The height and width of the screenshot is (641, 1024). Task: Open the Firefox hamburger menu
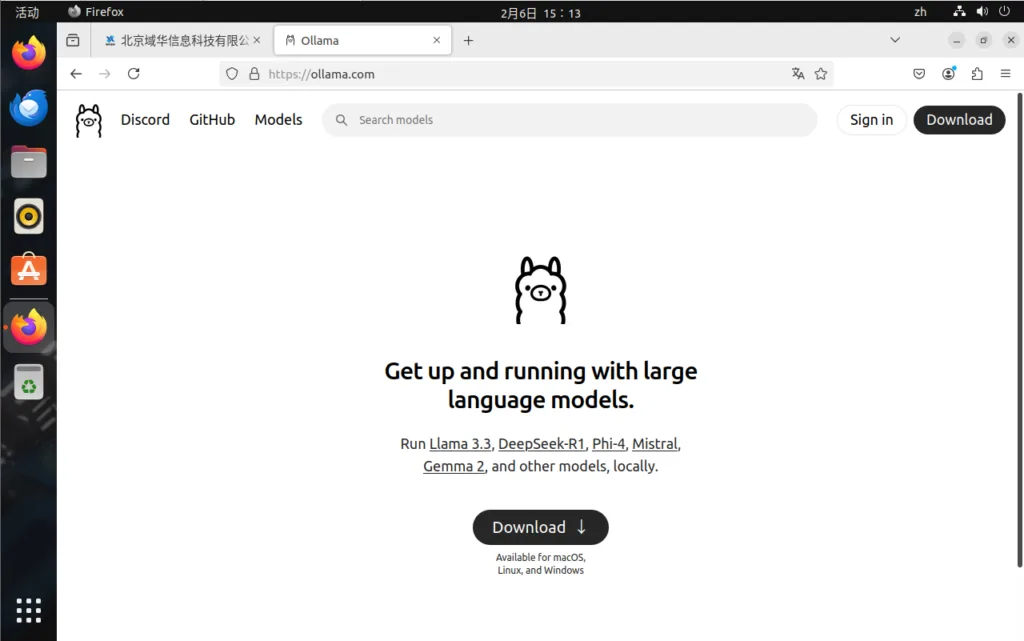point(1006,74)
